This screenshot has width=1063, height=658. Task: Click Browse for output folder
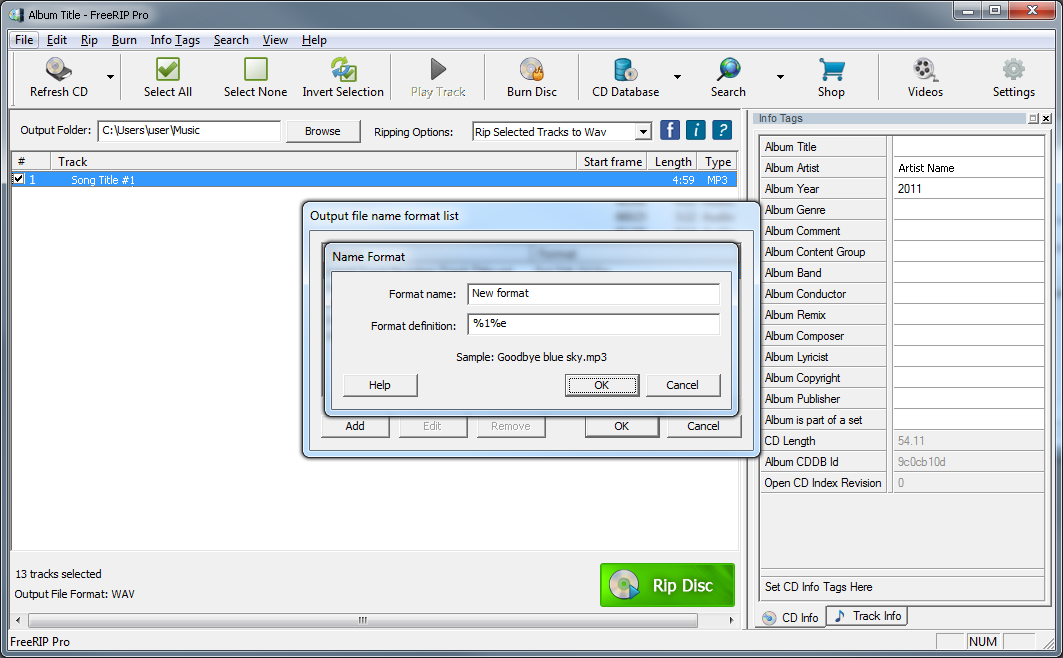[x=323, y=131]
